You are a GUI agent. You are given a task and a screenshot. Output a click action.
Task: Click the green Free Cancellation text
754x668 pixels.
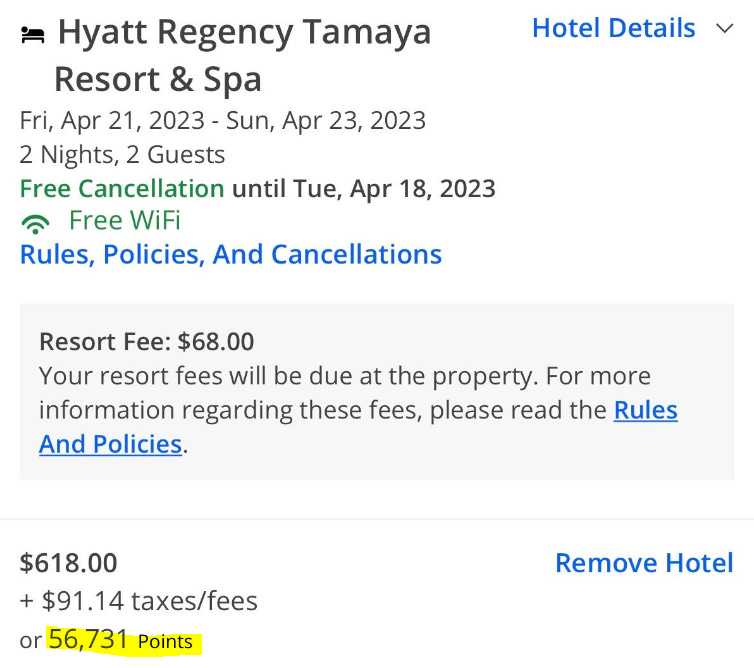click(x=122, y=189)
